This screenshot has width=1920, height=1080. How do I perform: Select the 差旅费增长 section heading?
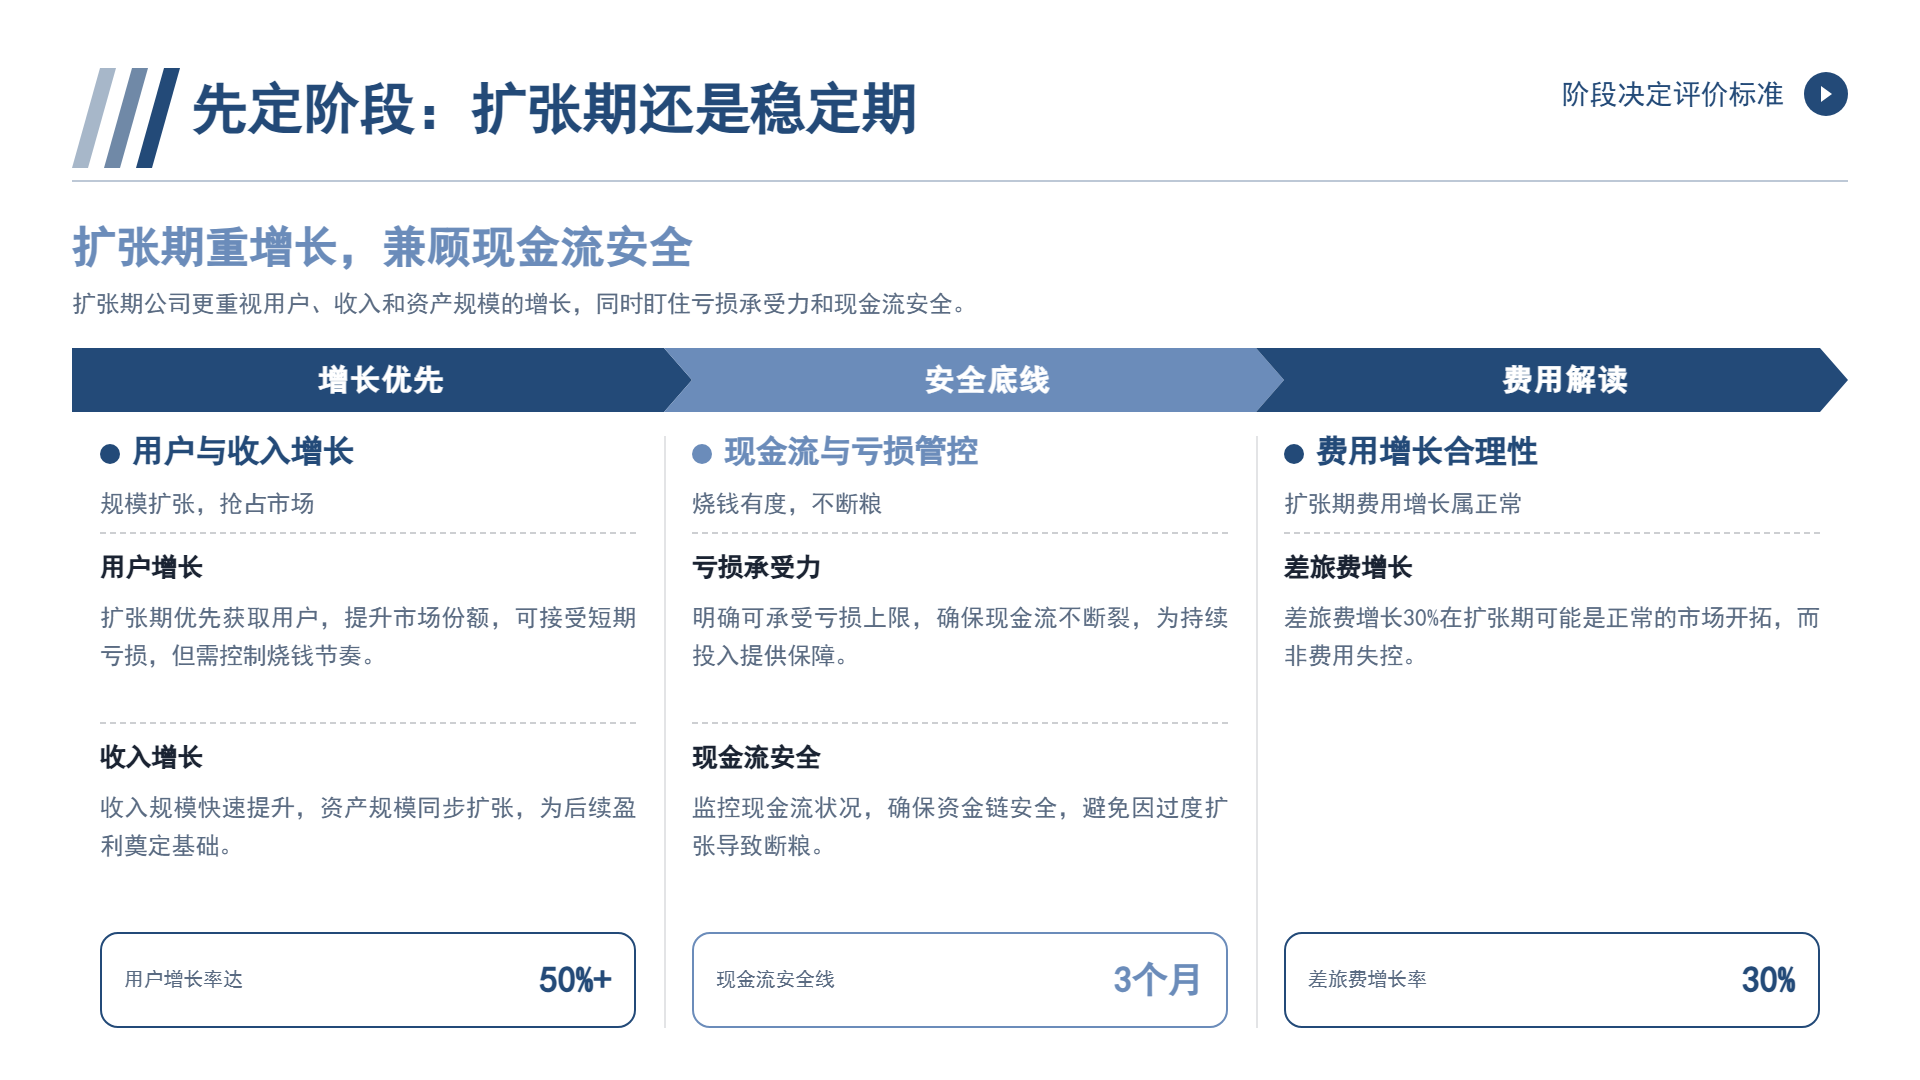pyautogui.click(x=1348, y=567)
